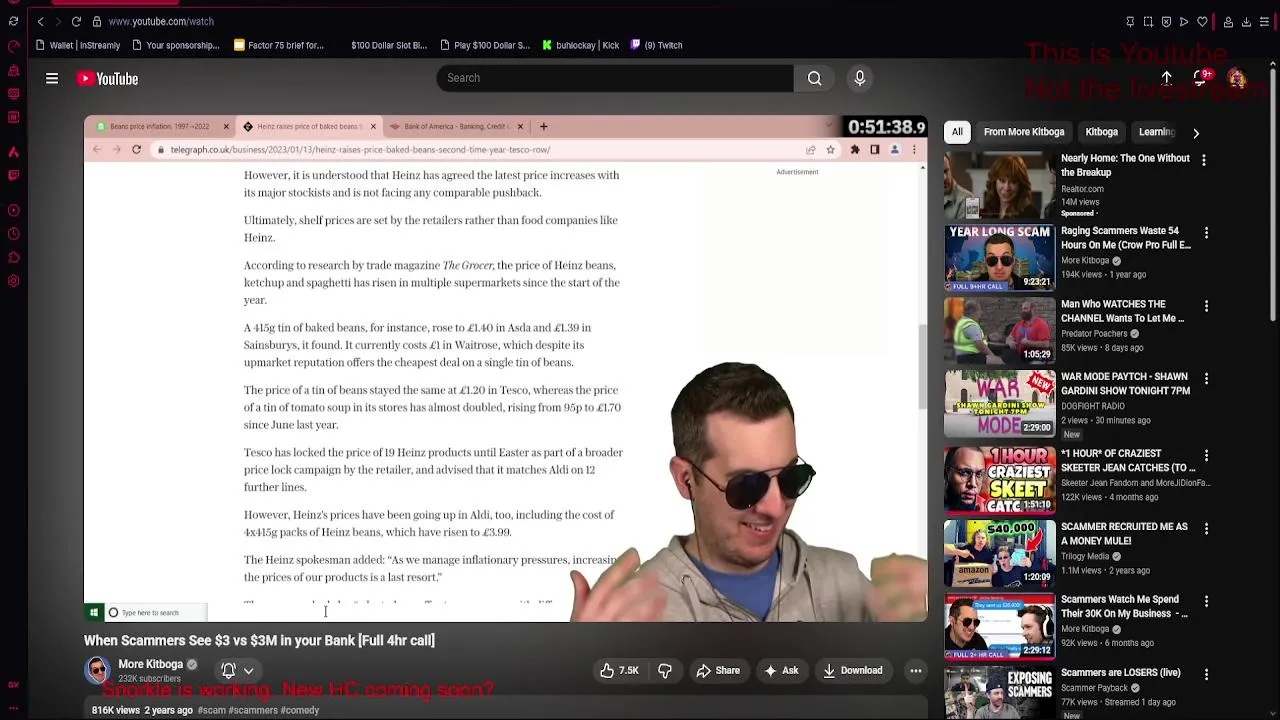Image resolution: width=1280 pixels, height=720 pixels.
Task: Toggle the channel notification bell
Action: pyautogui.click(x=228, y=671)
